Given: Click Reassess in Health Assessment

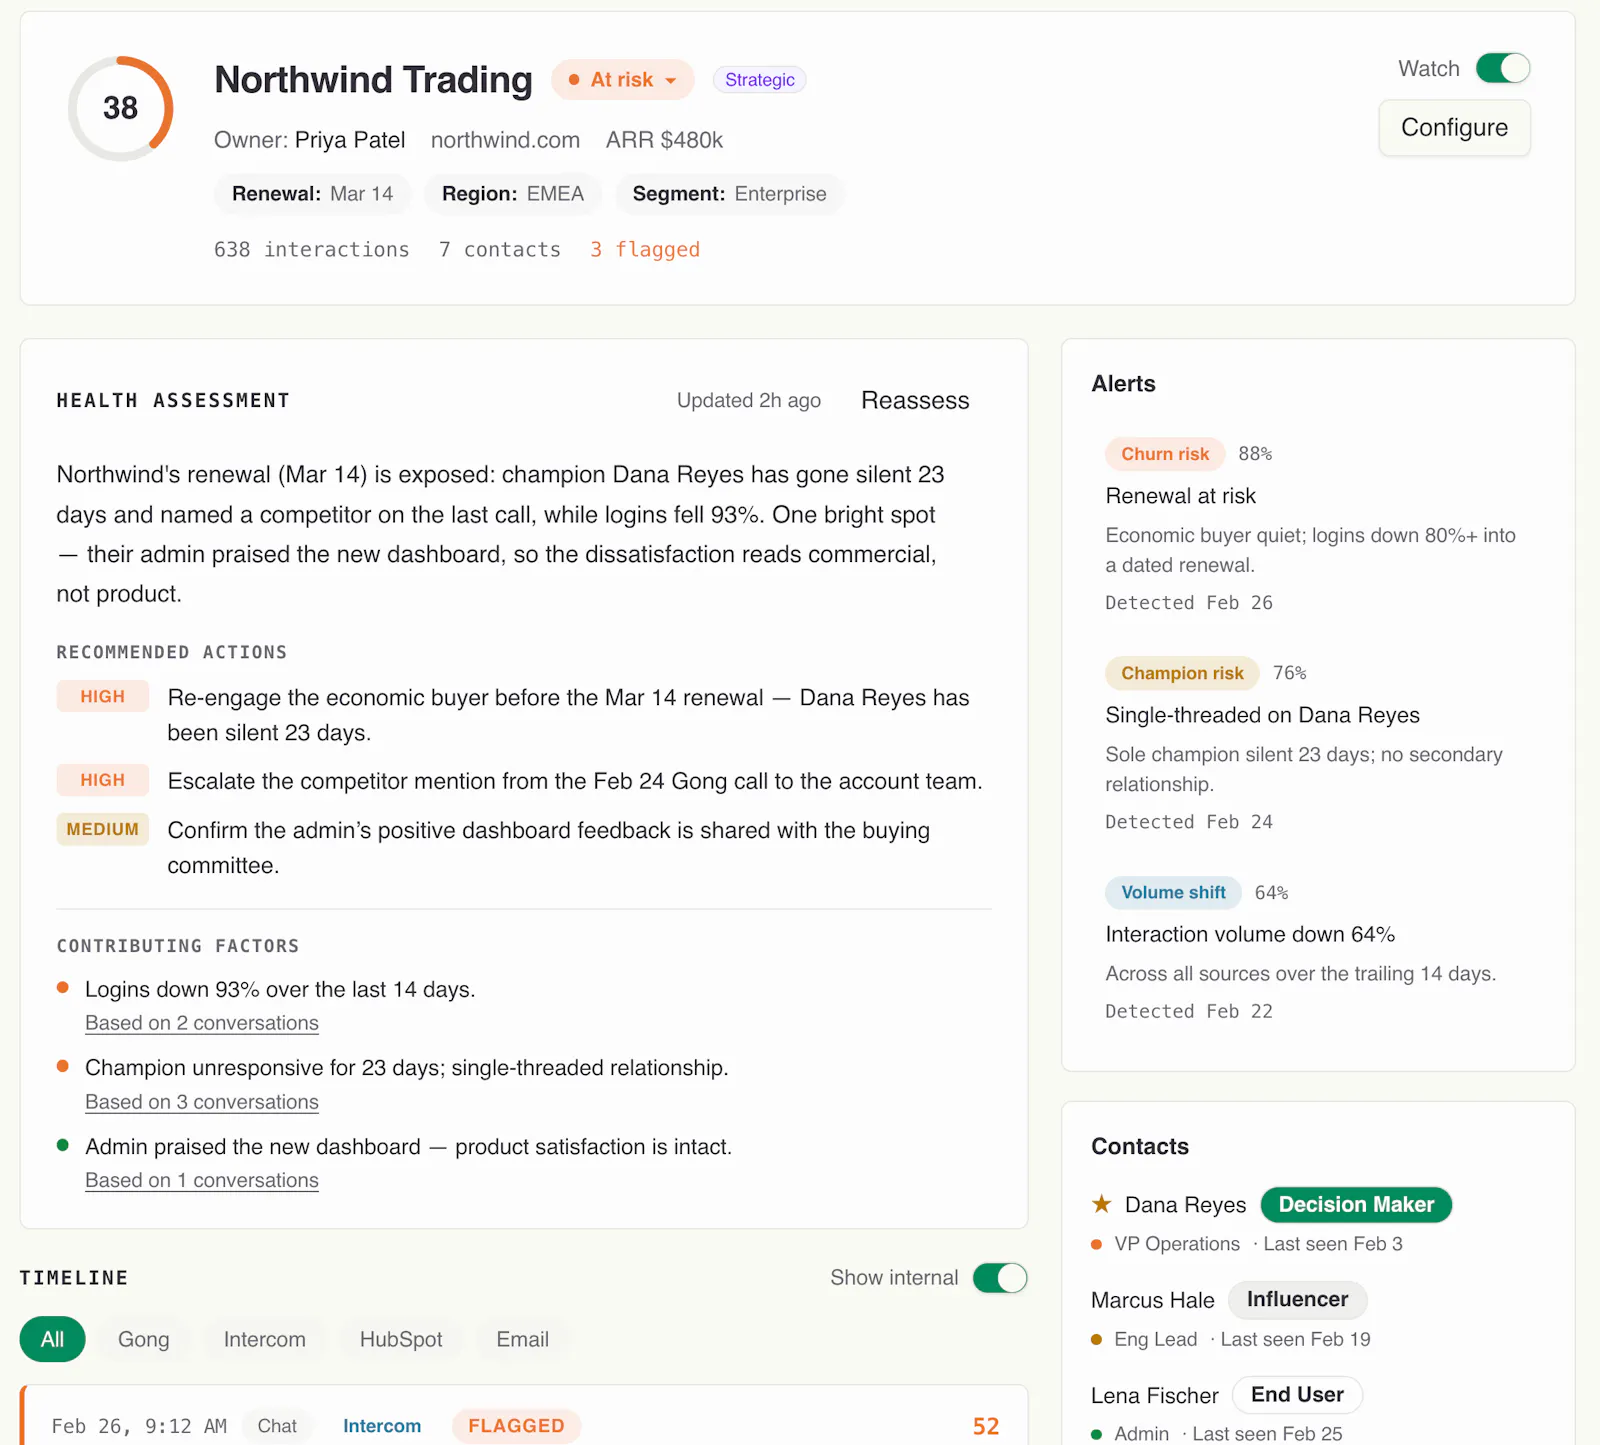Looking at the screenshot, I should (915, 401).
